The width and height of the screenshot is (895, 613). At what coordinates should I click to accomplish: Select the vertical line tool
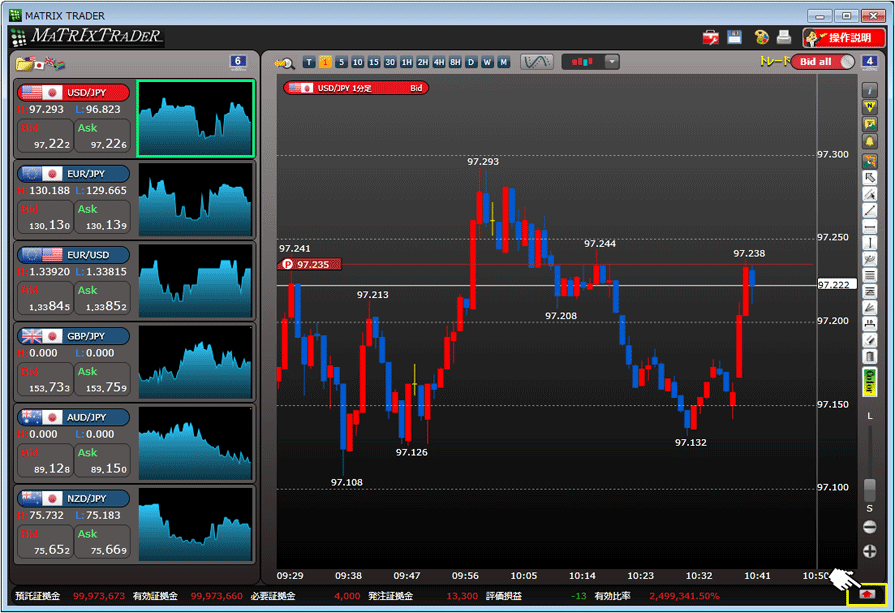[869, 243]
